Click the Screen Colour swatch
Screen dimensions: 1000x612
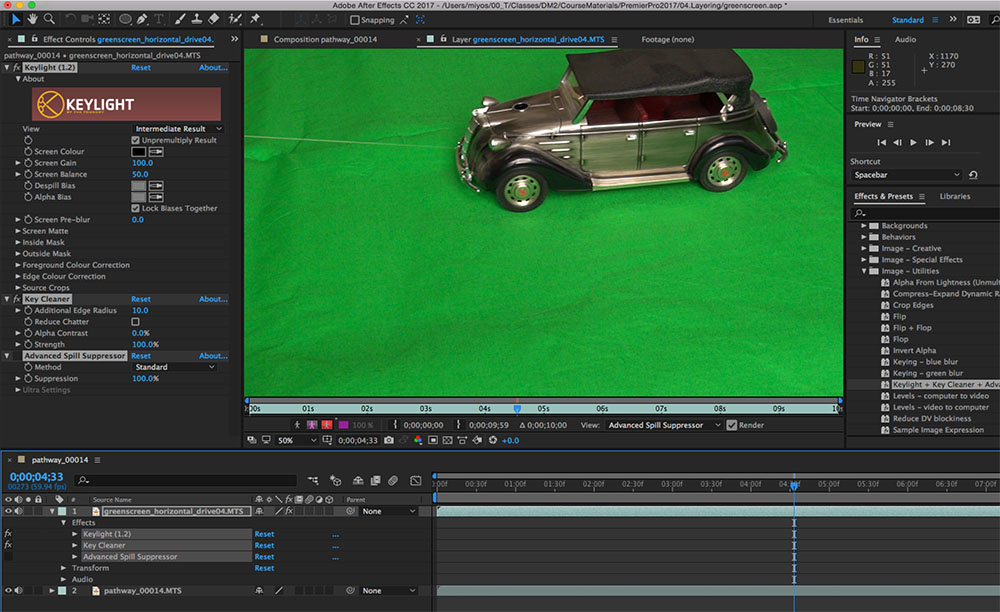tap(138, 152)
